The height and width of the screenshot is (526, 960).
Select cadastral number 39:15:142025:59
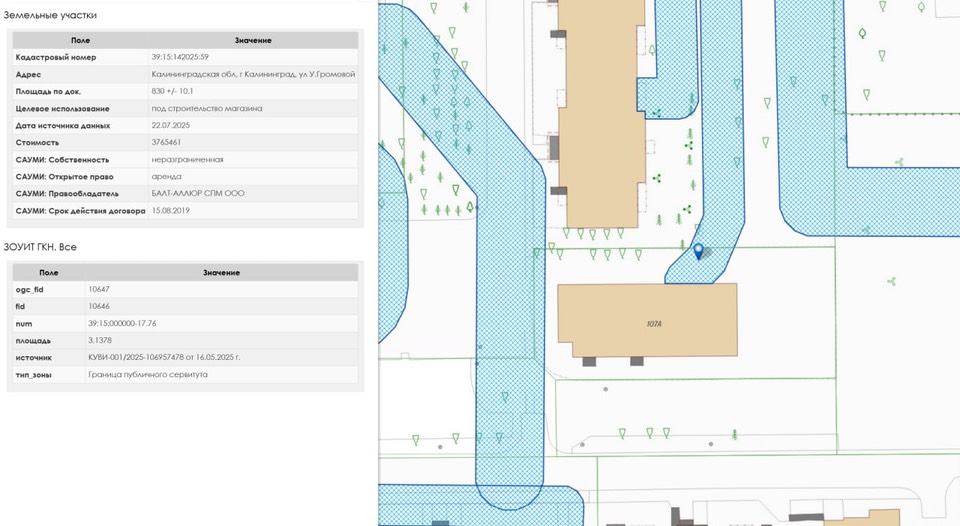point(180,57)
